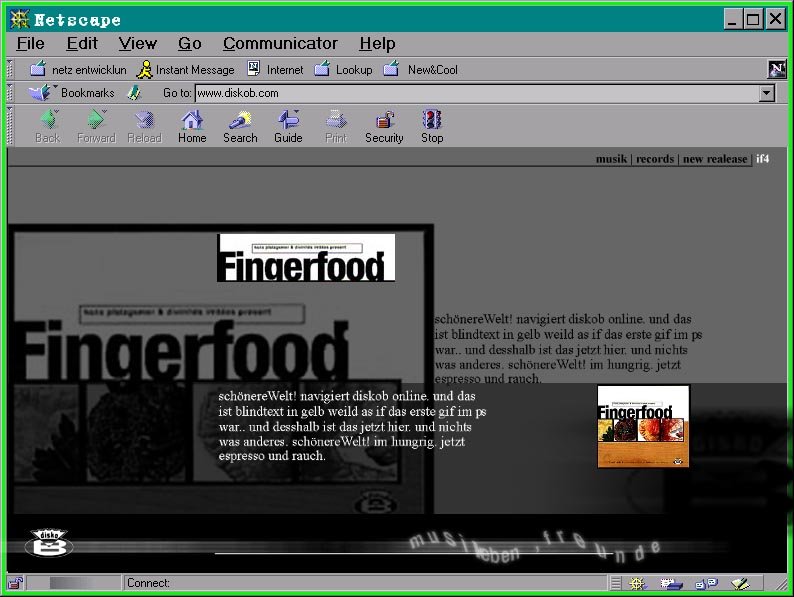Open Mailbox icon in component bar
Image resolution: width=794 pixels, height=597 pixels.
pos(671,583)
